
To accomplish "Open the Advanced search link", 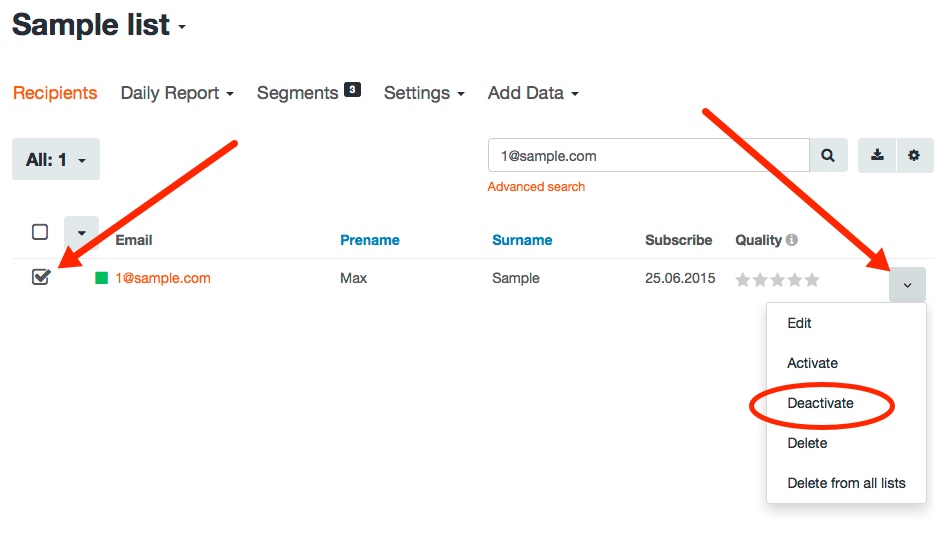I will (x=536, y=187).
